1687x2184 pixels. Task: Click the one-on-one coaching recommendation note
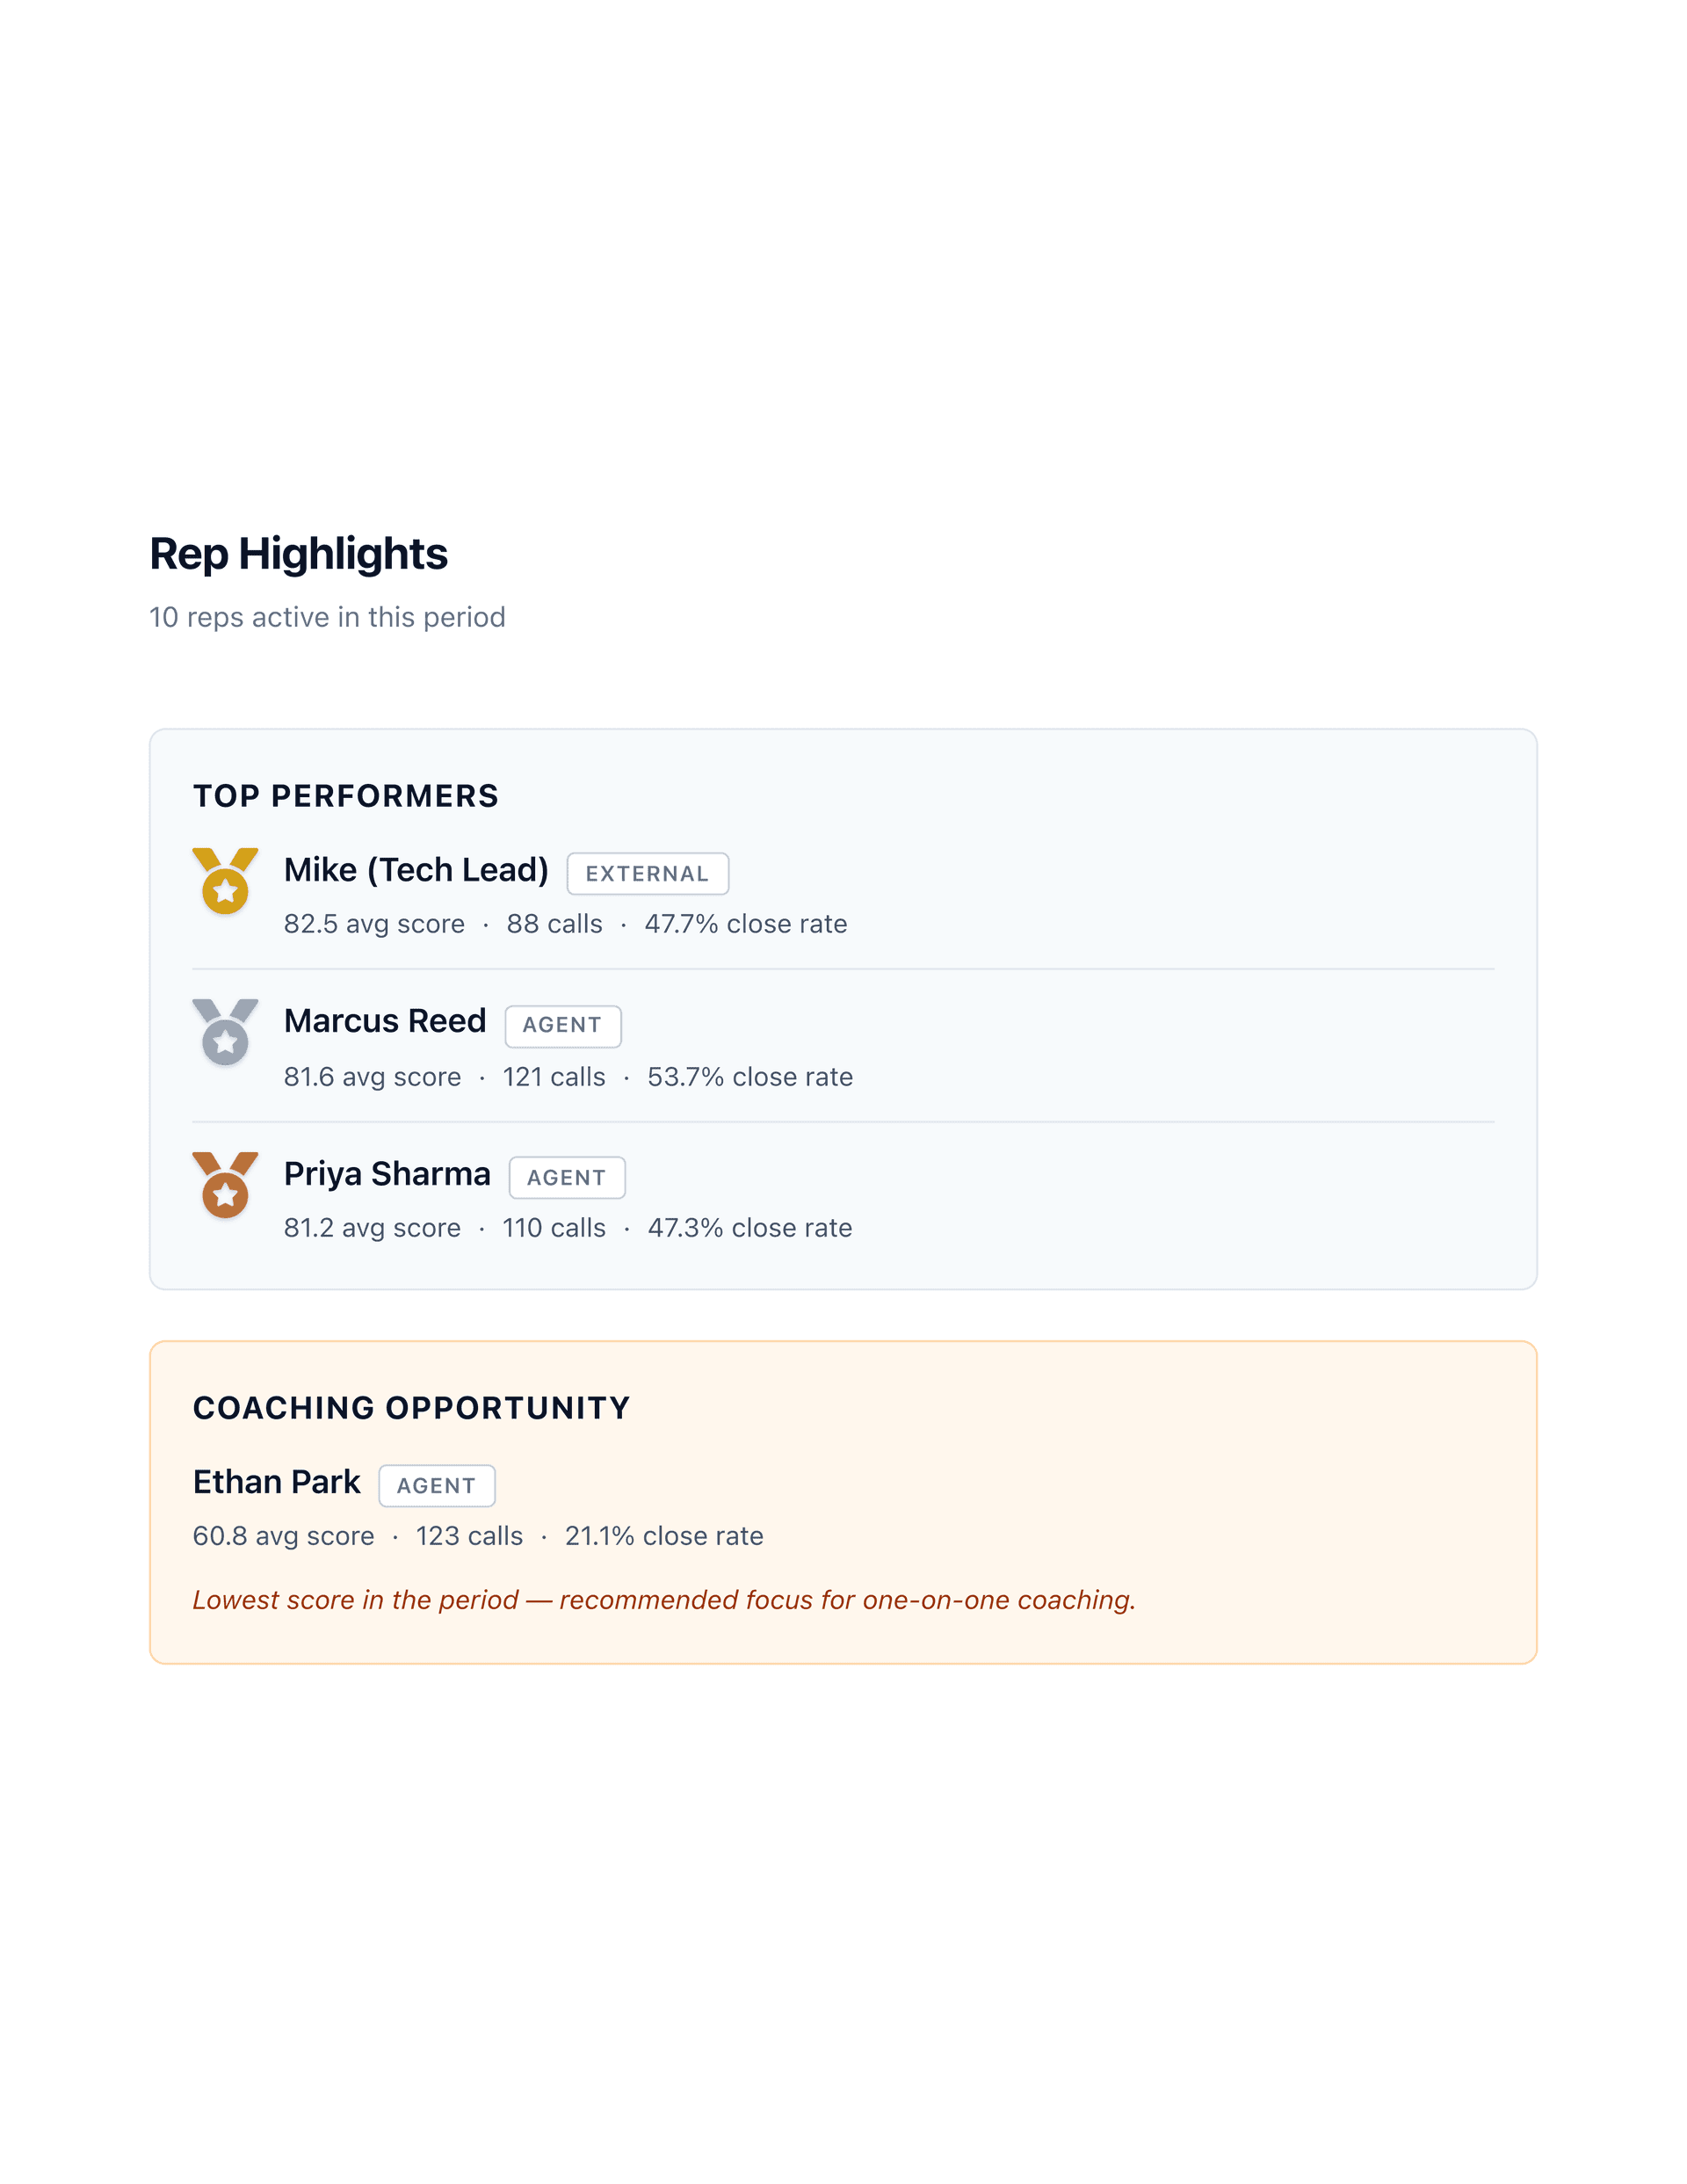[x=665, y=1600]
